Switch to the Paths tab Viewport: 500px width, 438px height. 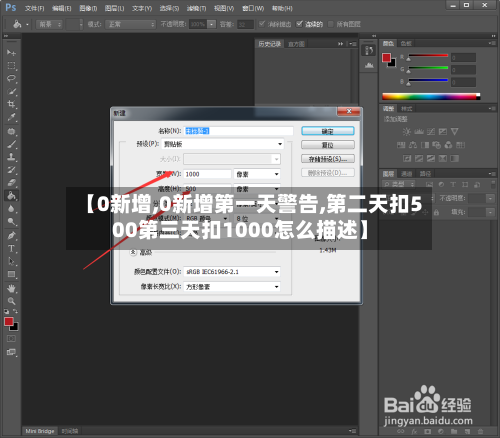click(425, 174)
